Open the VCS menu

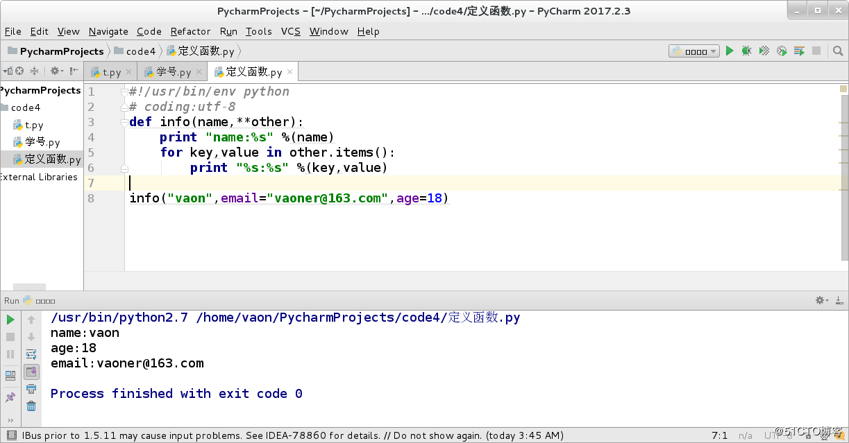coord(290,31)
